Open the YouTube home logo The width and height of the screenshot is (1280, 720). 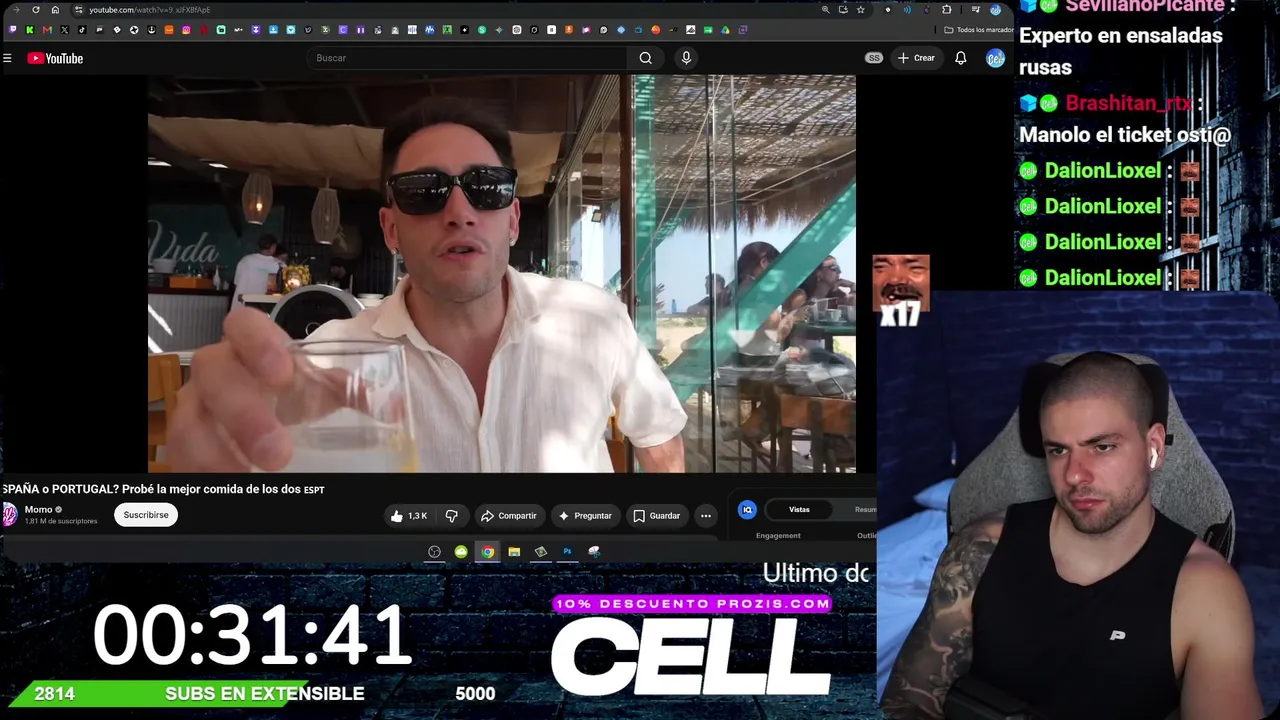click(x=55, y=58)
